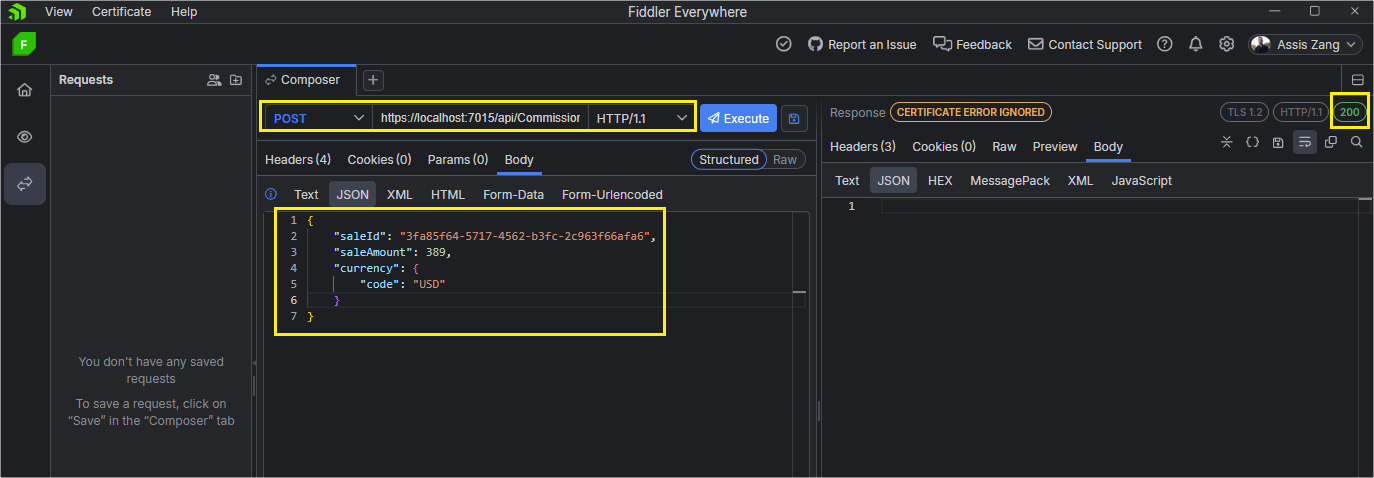
Task: Select JSON response body format
Action: [894, 180]
